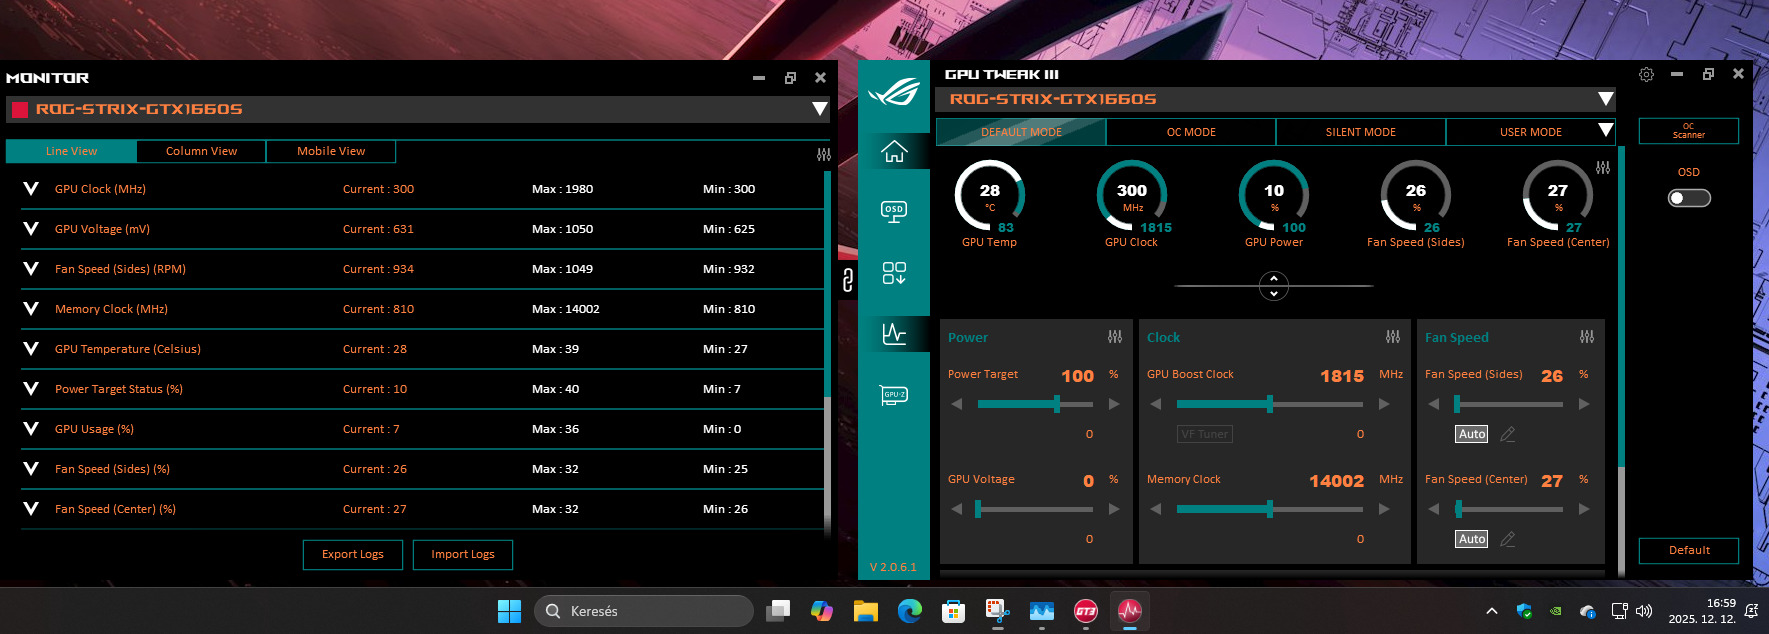
Task: Launch GPU-Z from the sidebar icon
Action: point(894,394)
